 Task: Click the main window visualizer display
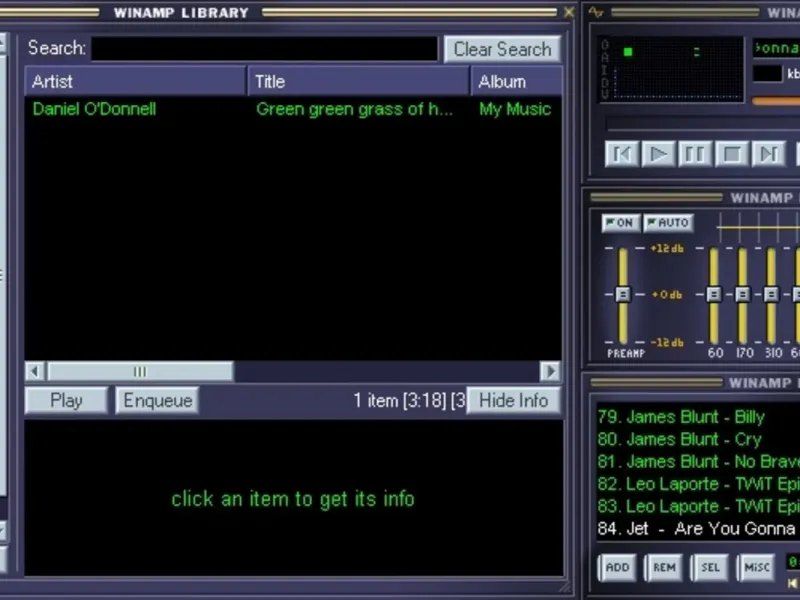(671, 69)
